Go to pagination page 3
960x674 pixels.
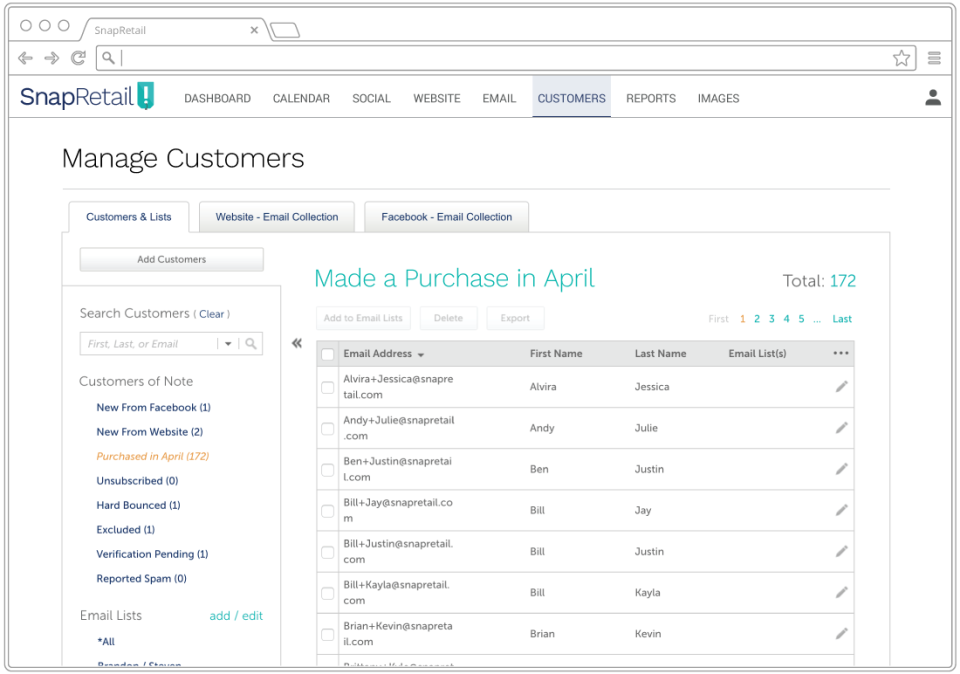point(771,318)
